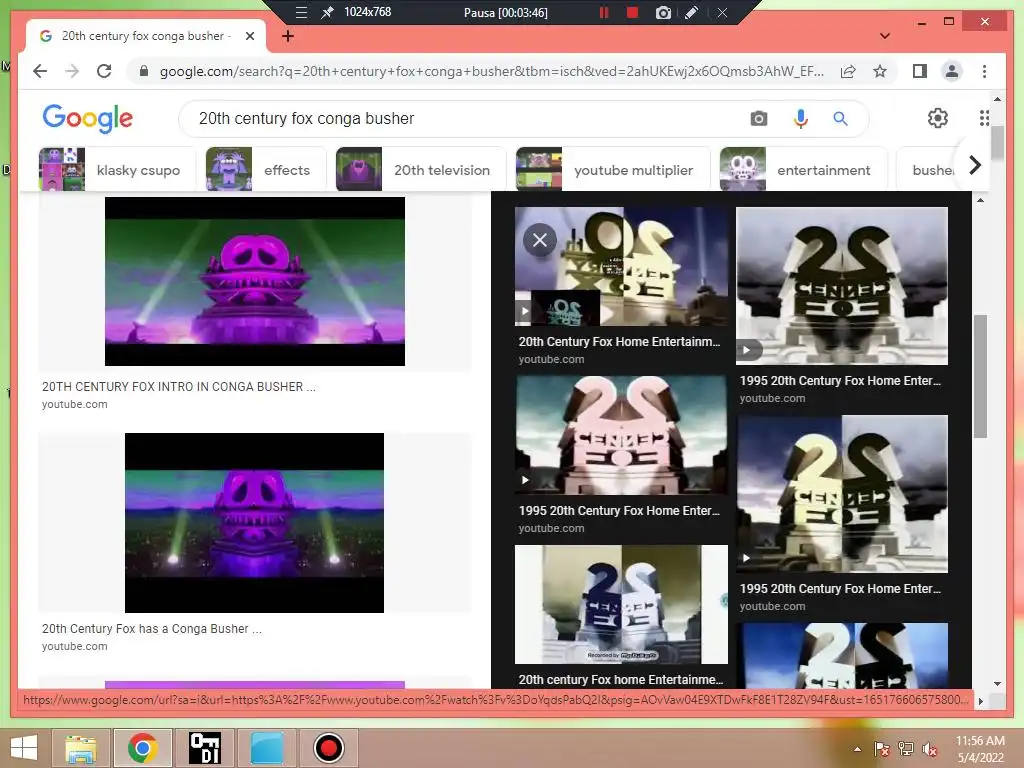Click 20th Century Fox Home Entertainm... title link
Image resolution: width=1024 pixels, height=768 pixels.
pos(619,342)
